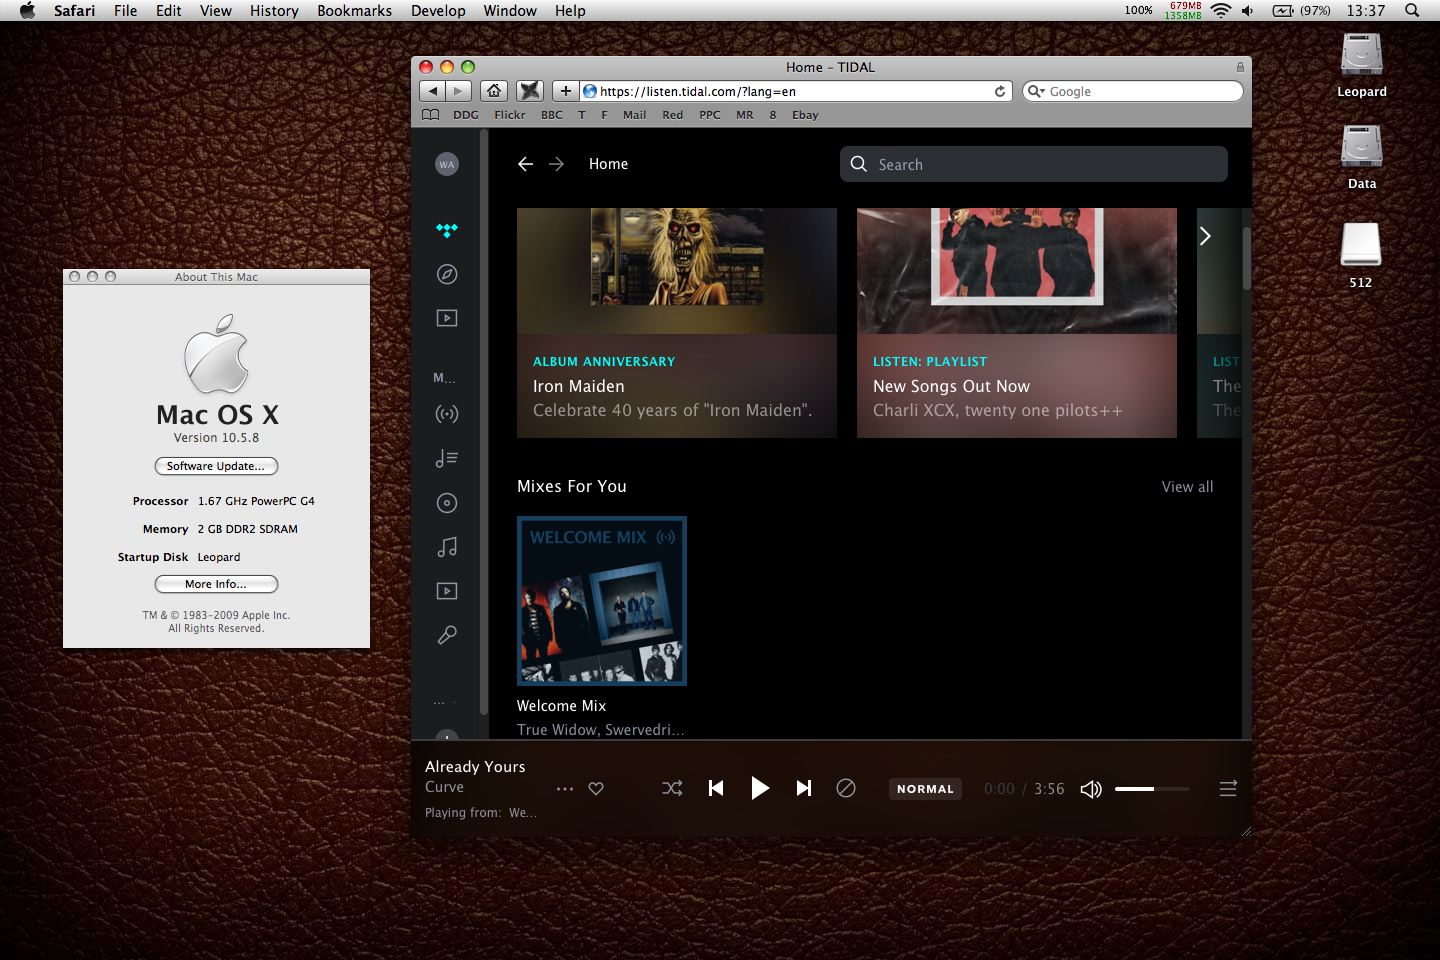Open Flickr bookmark in bookmarks bar

[x=510, y=115]
